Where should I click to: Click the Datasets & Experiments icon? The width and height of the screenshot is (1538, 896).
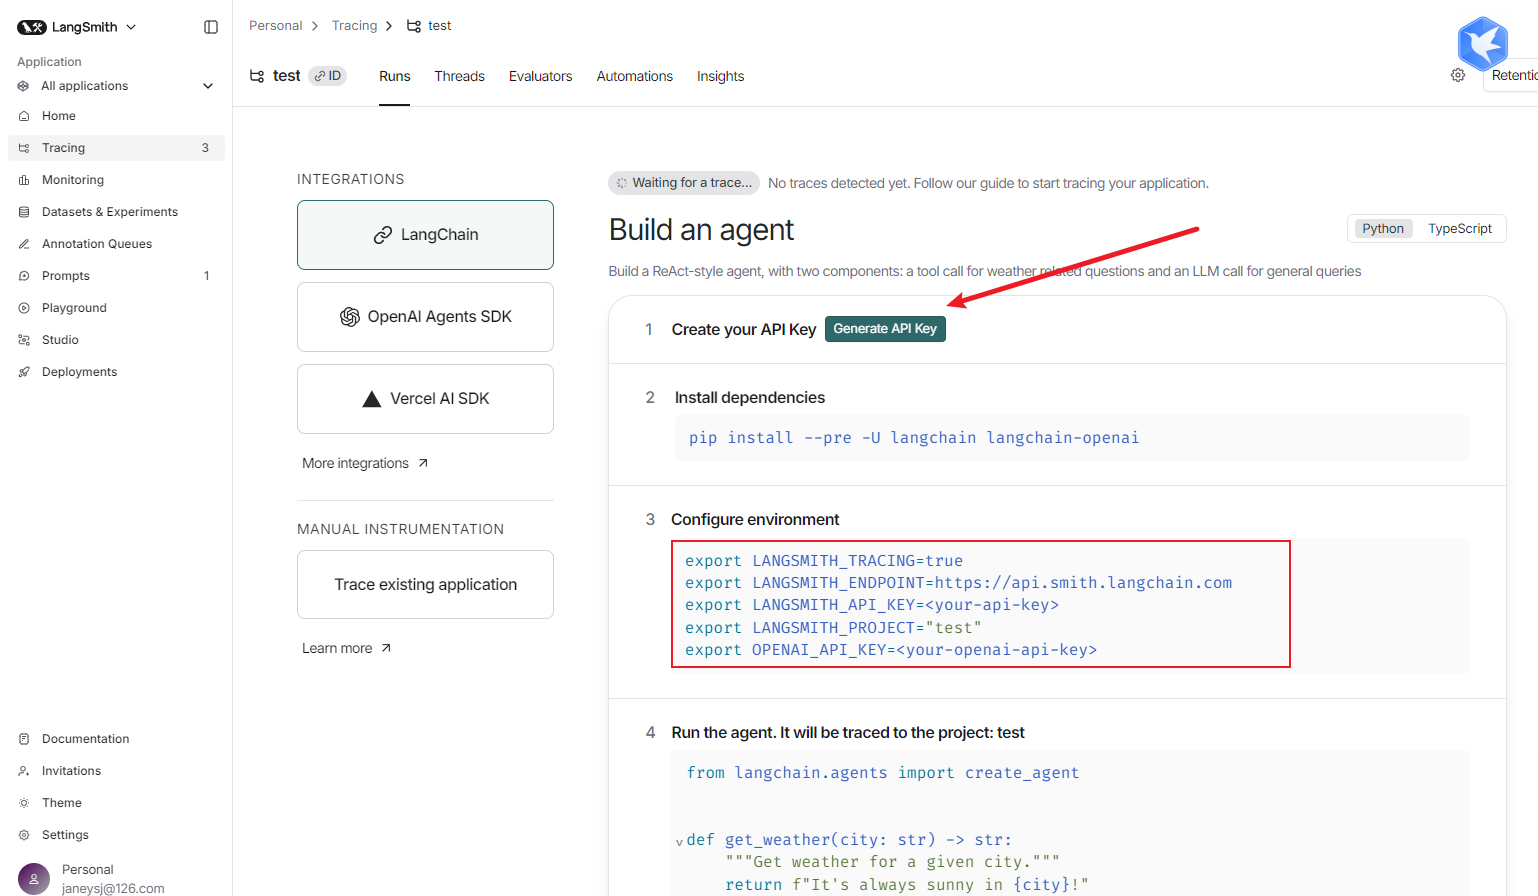click(x=24, y=212)
